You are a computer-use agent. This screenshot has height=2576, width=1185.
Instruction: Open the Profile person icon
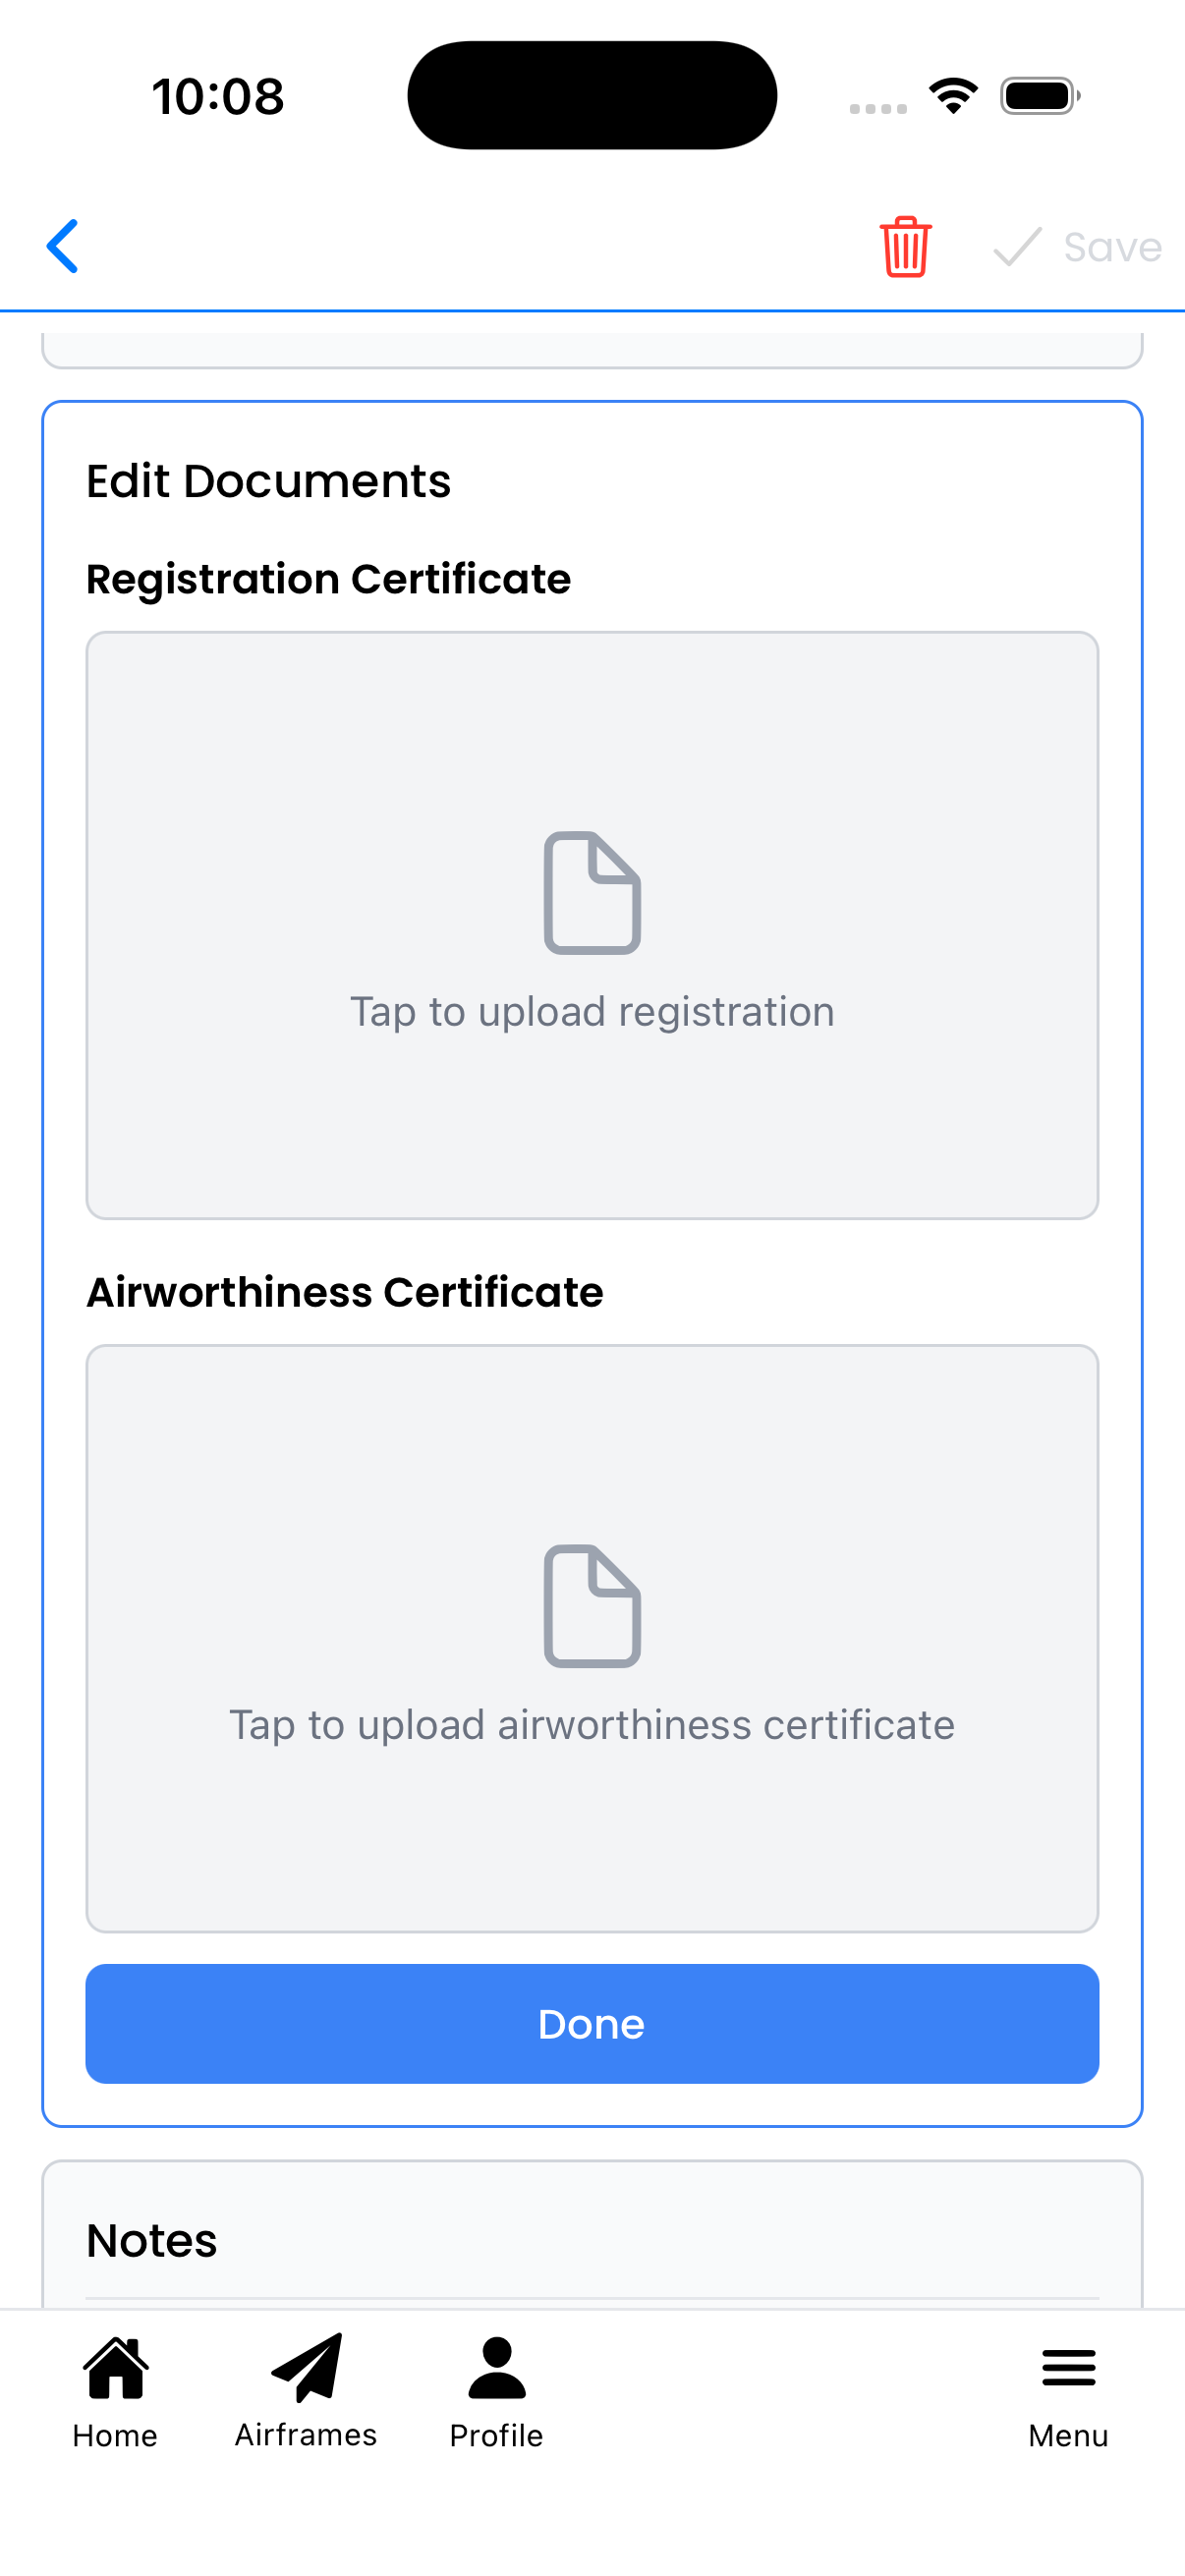click(496, 2367)
